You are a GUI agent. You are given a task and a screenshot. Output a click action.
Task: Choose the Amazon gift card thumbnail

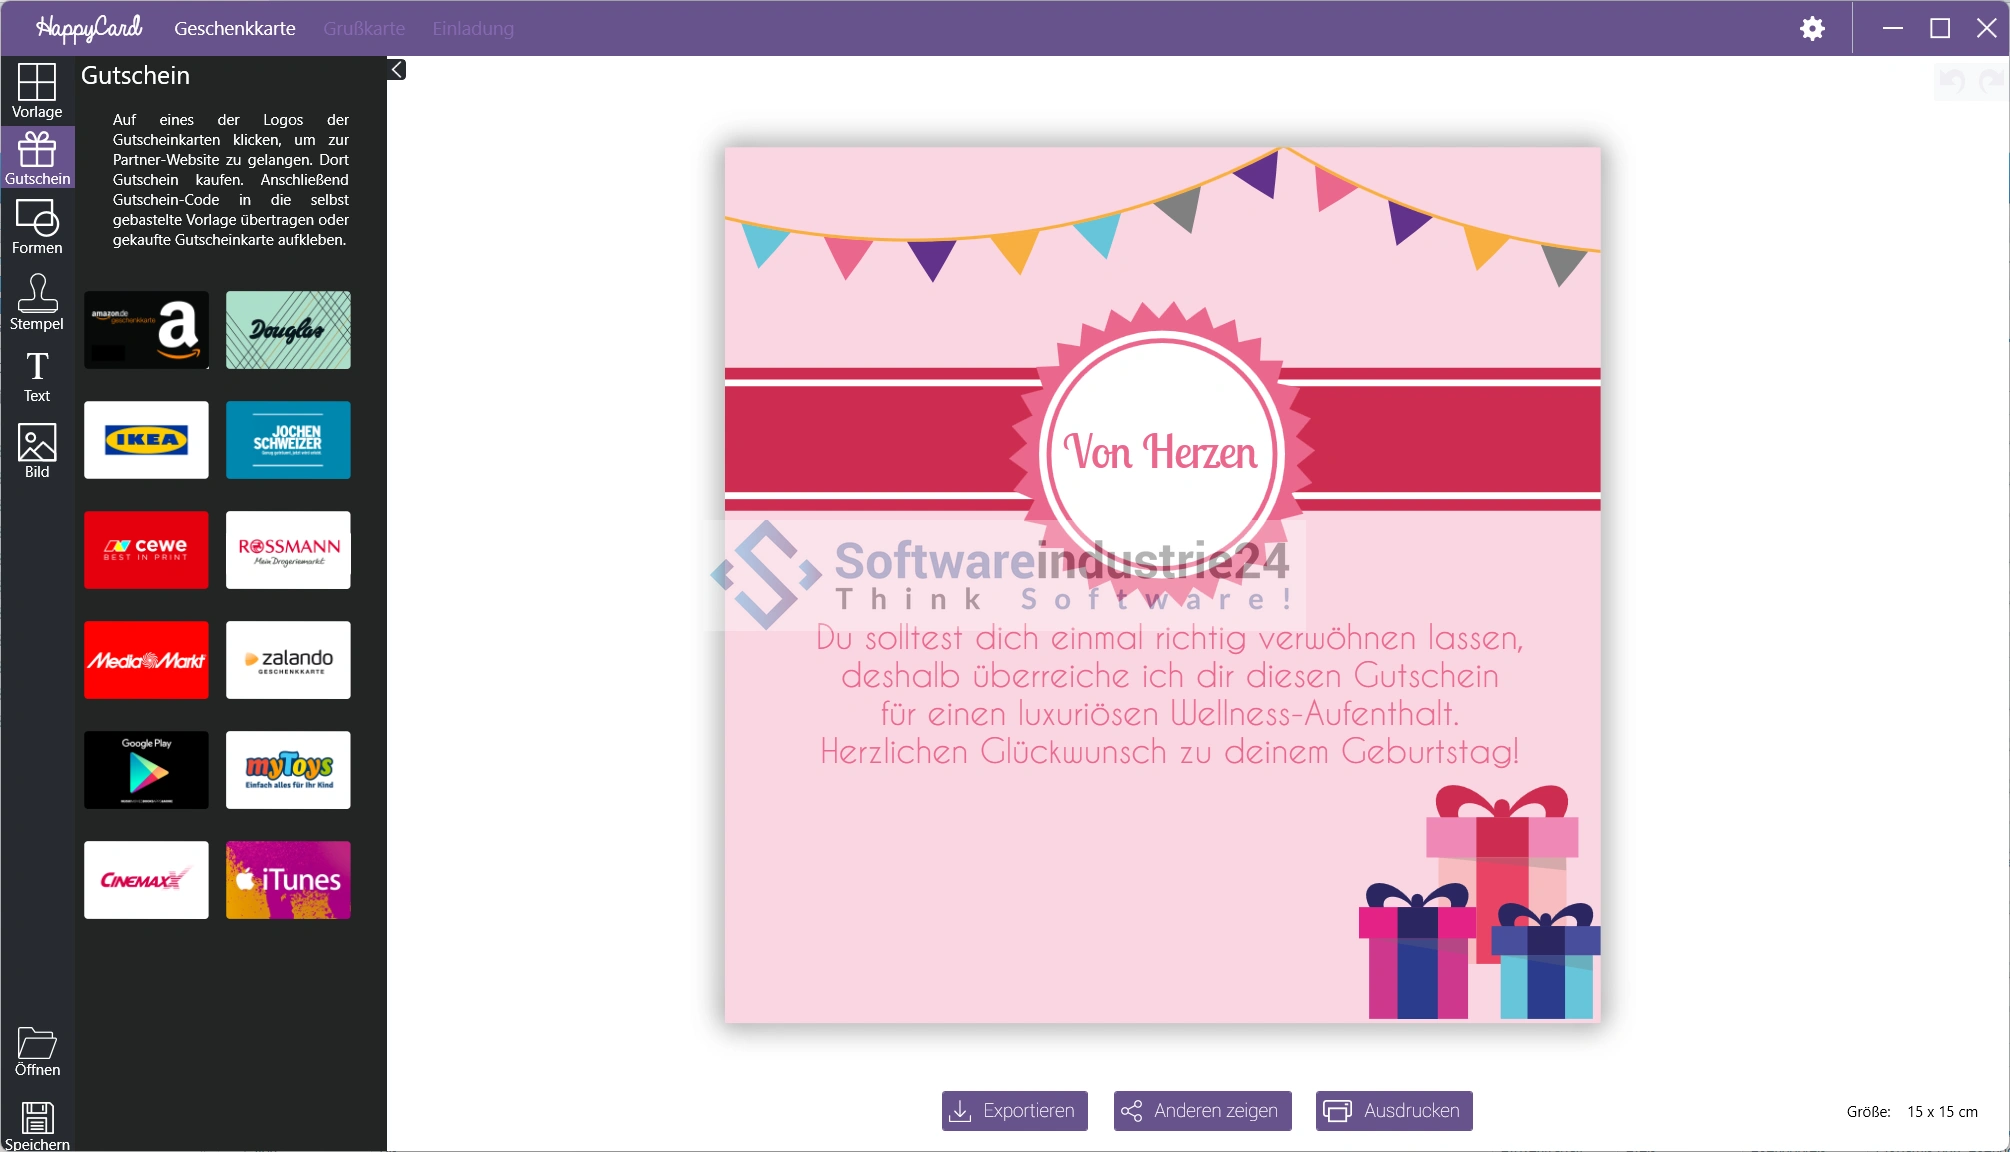tap(146, 330)
